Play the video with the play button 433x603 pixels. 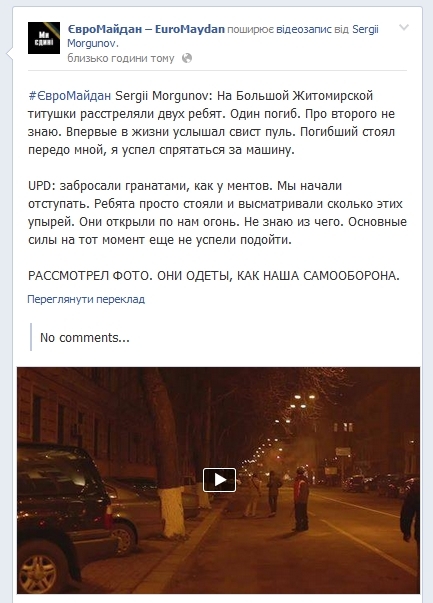pos(220,480)
